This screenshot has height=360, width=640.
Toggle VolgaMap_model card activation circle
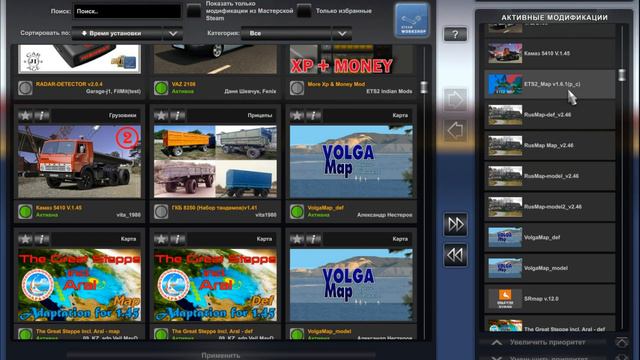(x=297, y=334)
